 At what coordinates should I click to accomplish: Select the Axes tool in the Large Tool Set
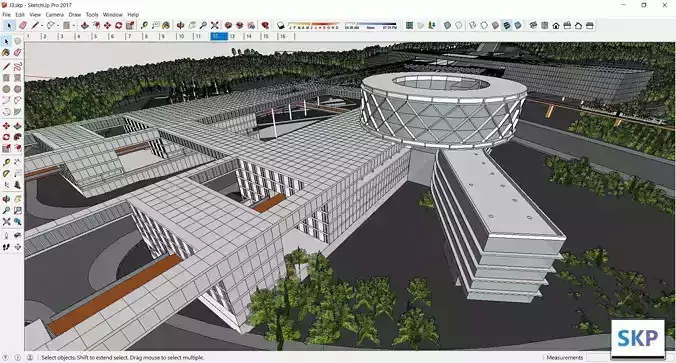[x=6, y=185]
